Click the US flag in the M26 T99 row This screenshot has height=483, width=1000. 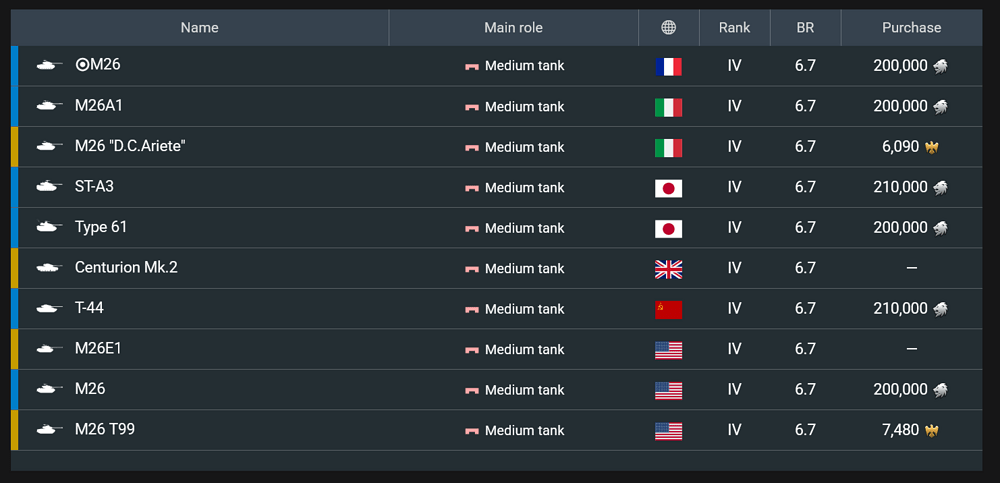[668, 431]
